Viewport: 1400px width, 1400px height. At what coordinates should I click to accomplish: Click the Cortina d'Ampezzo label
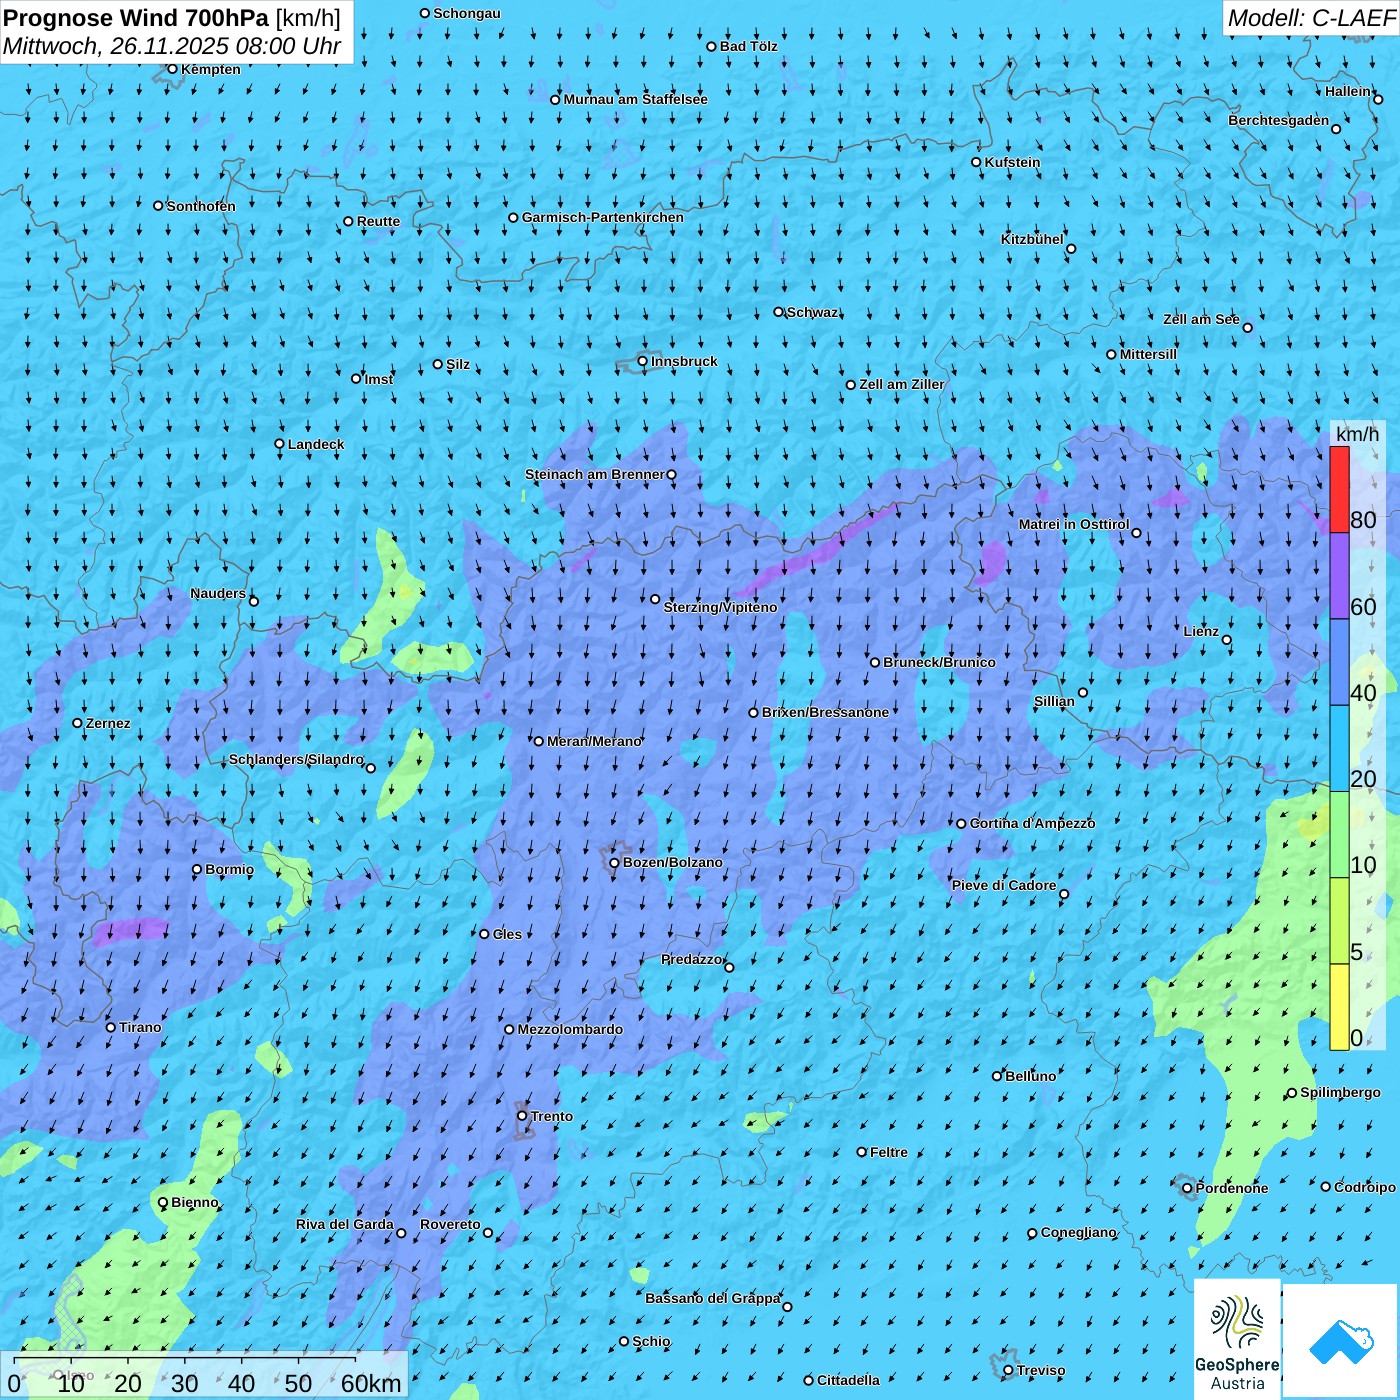1033,823
